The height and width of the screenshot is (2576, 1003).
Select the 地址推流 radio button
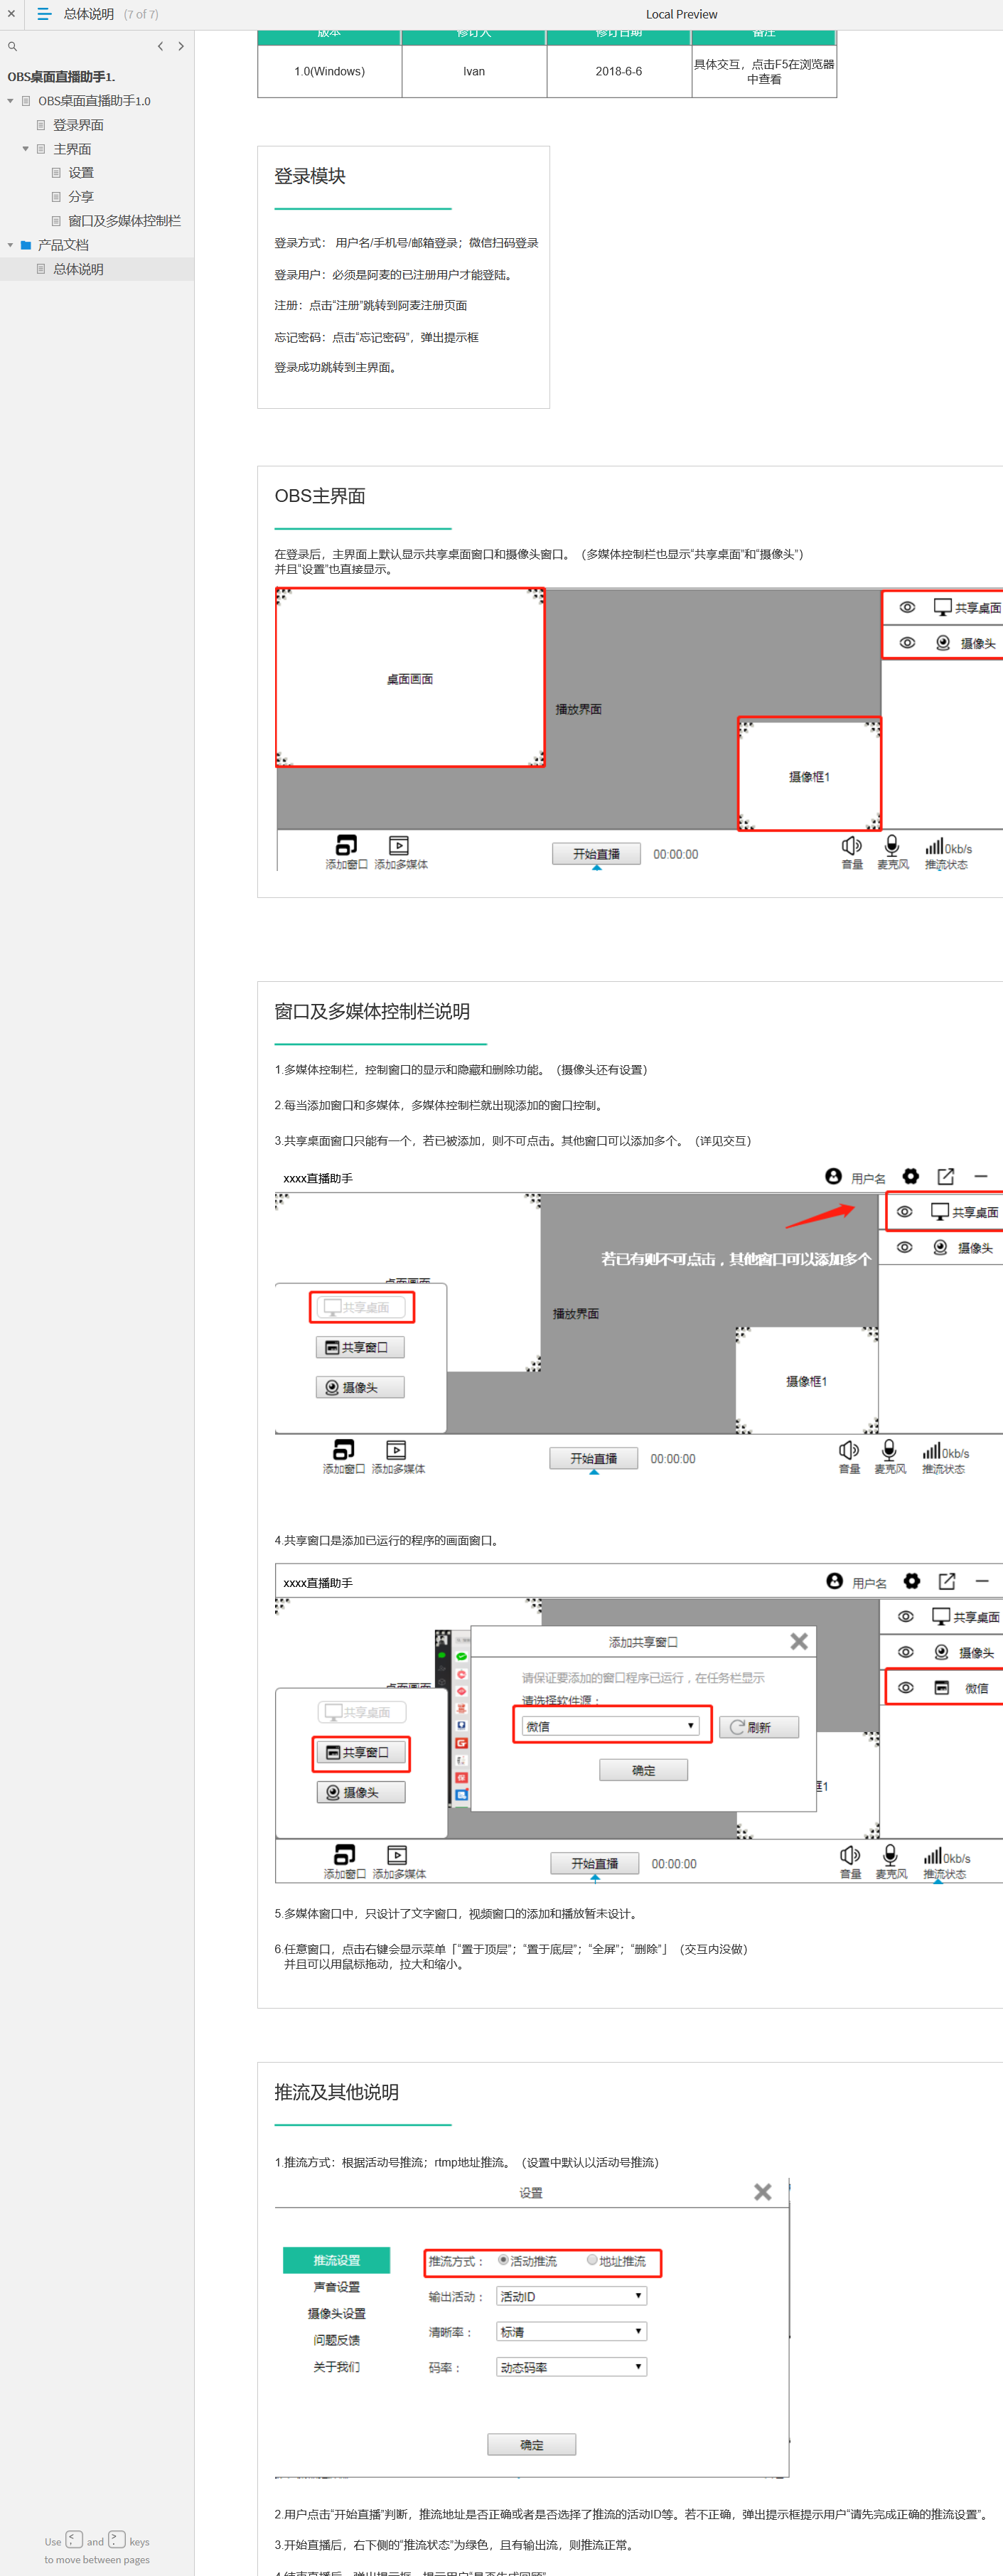tap(592, 2260)
